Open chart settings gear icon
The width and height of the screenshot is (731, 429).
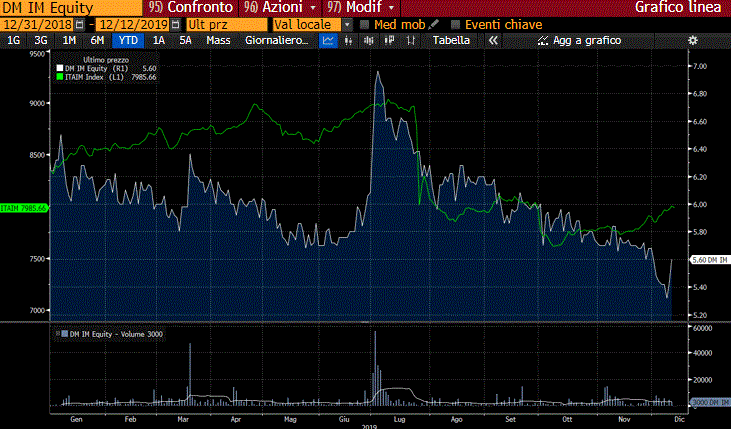pos(691,40)
